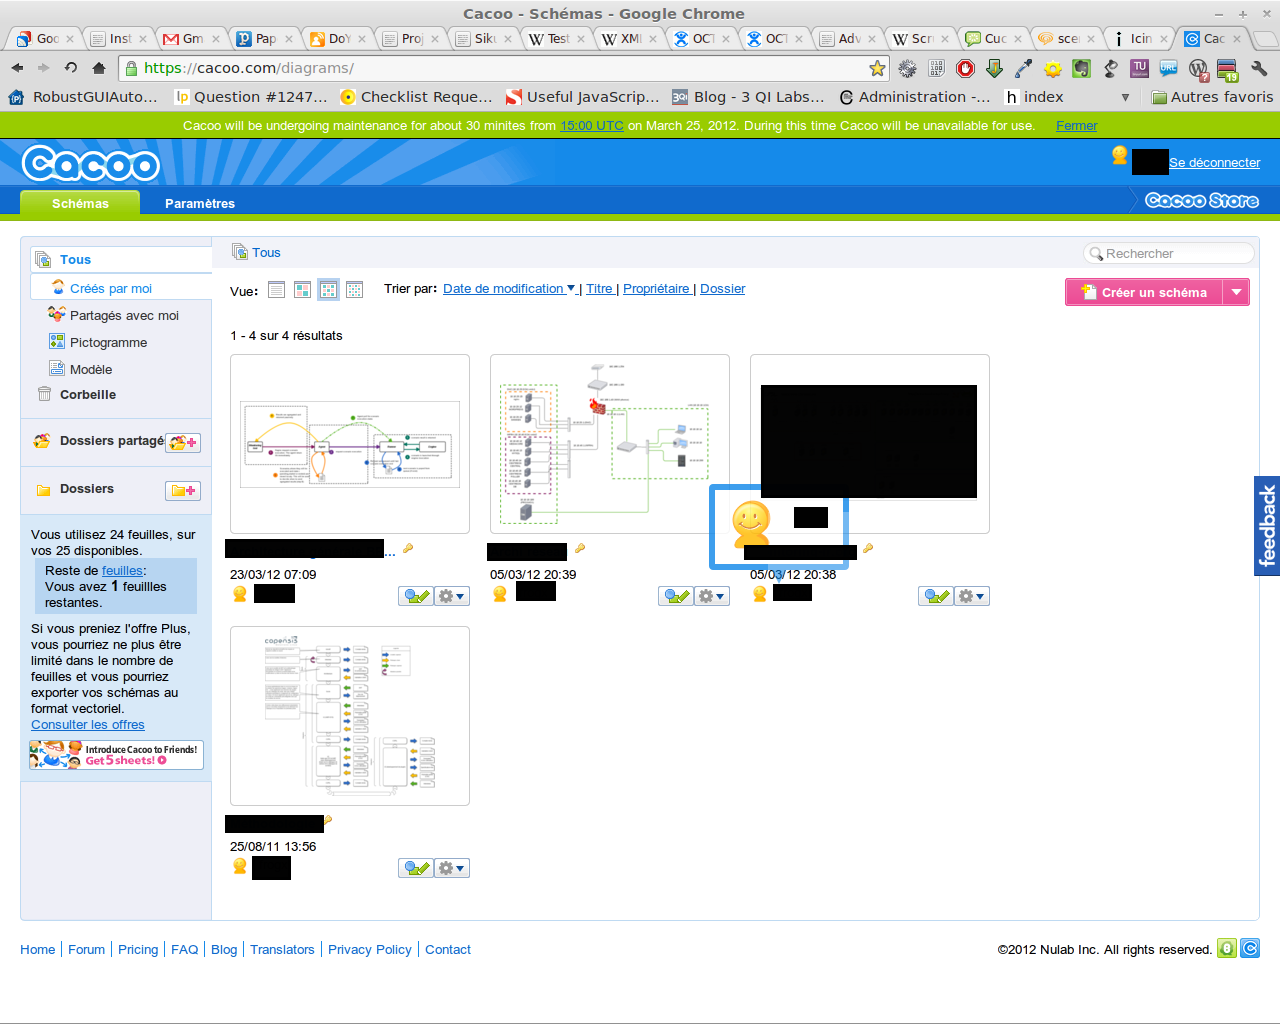Screen dimensions: 1280x1024
Task: Show Partagés avec moi diagrams
Action: click(x=124, y=316)
